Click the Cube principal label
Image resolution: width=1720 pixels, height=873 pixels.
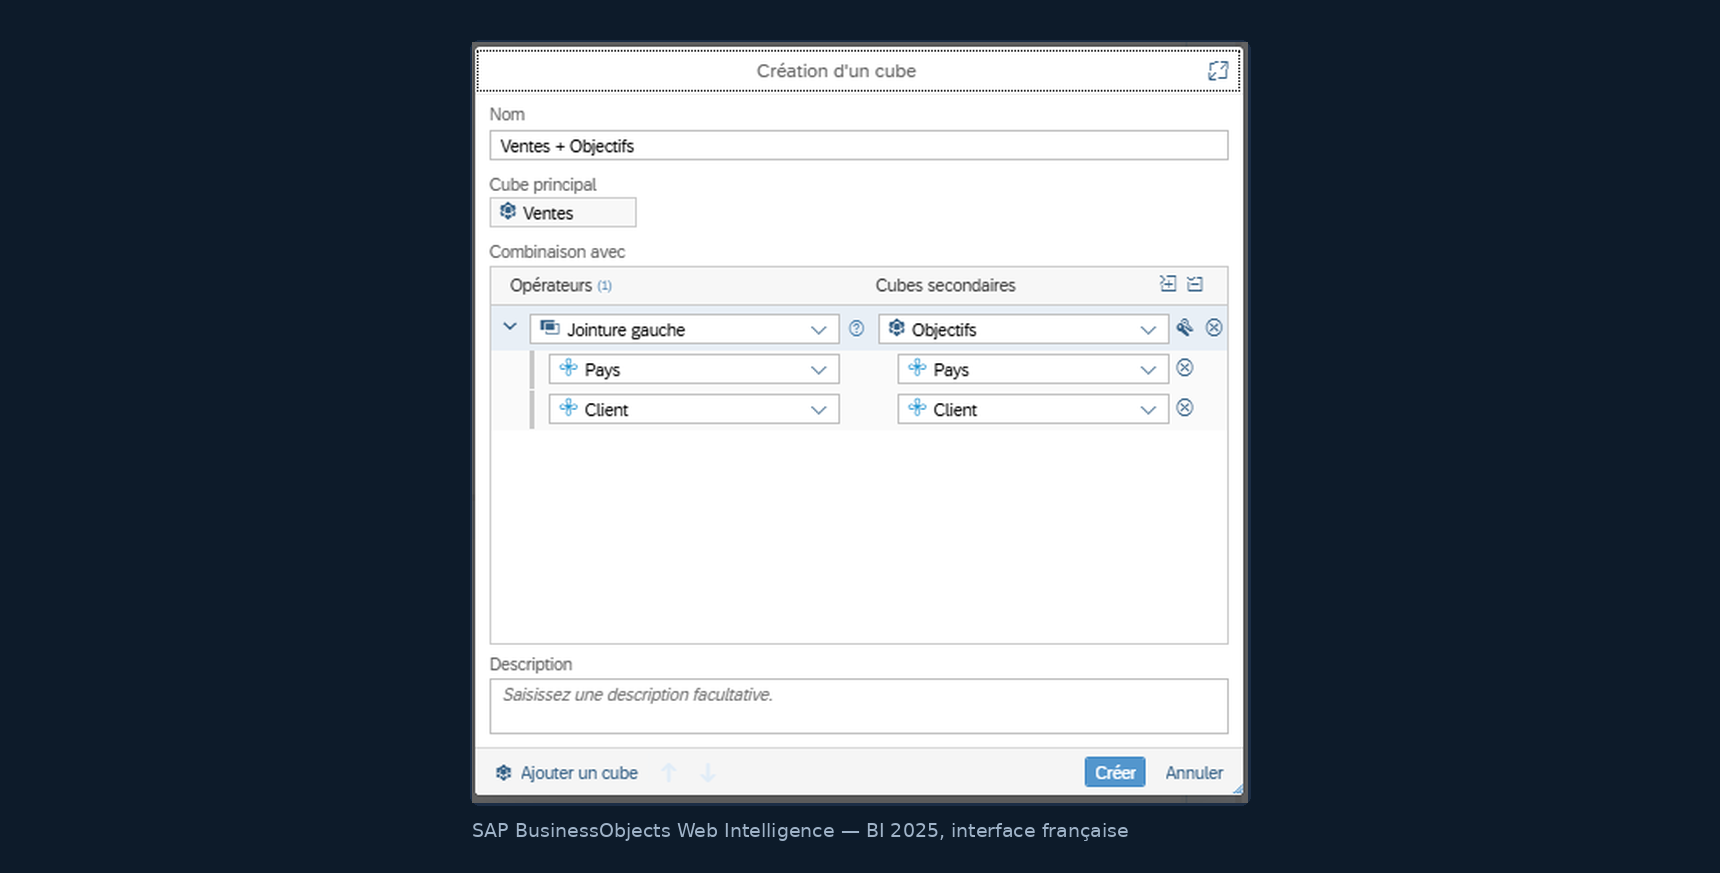tap(543, 184)
